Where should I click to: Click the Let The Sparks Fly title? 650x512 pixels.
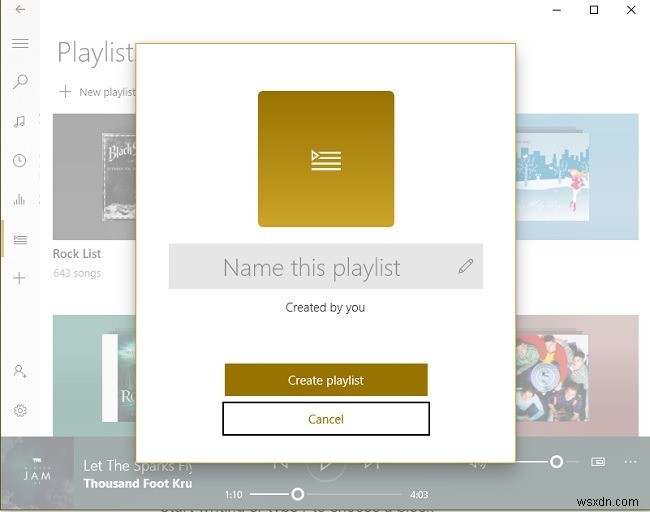coord(137,466)
